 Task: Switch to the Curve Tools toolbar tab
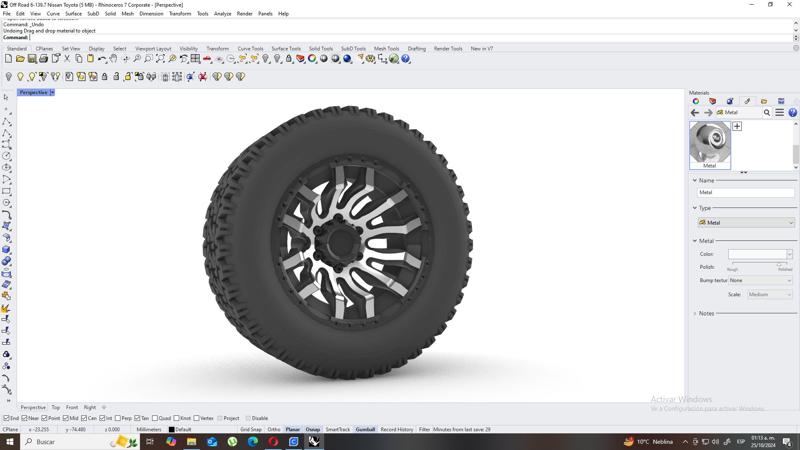pyautogui.click(x=250, y=48)
